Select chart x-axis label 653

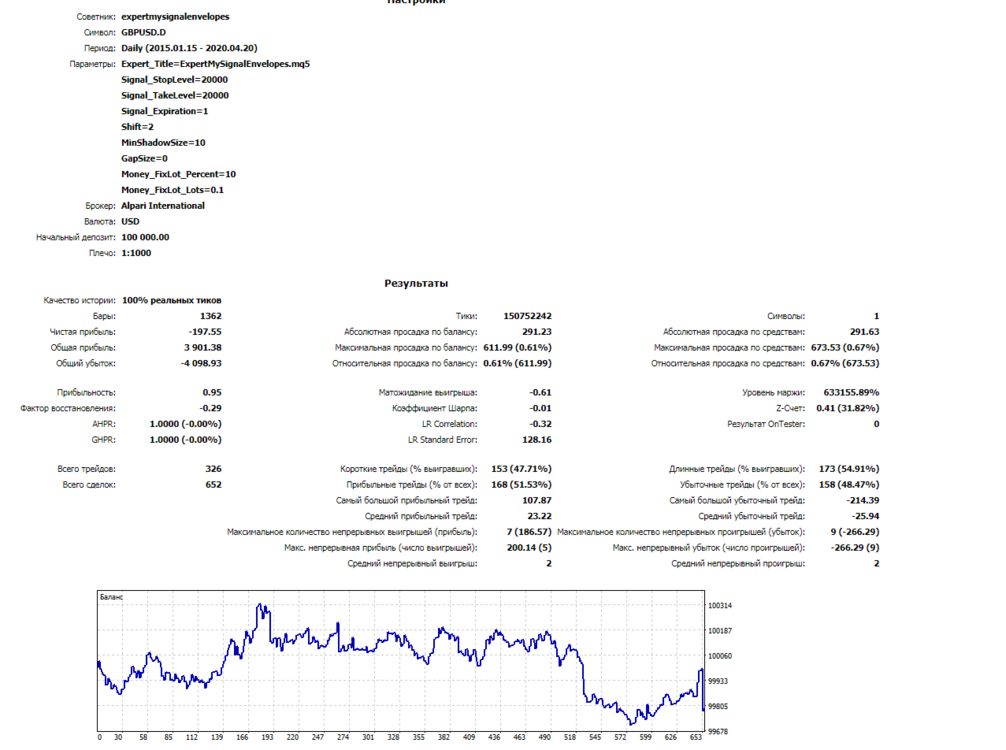(695, 737)
